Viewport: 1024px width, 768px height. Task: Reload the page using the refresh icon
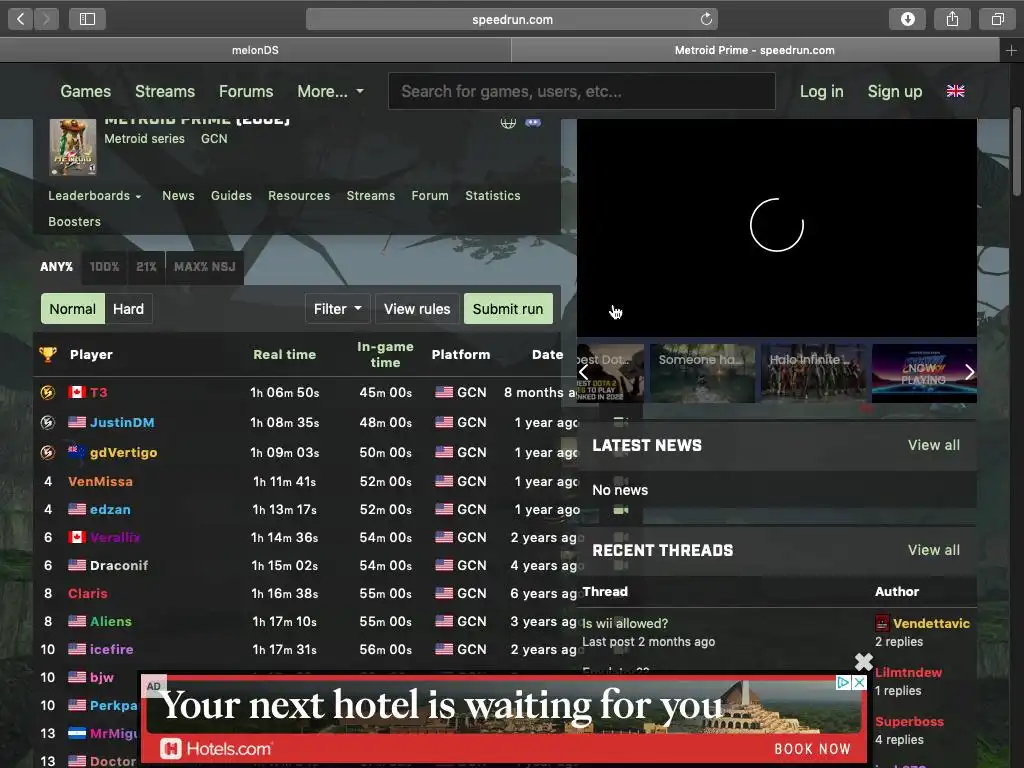(706, 19)
